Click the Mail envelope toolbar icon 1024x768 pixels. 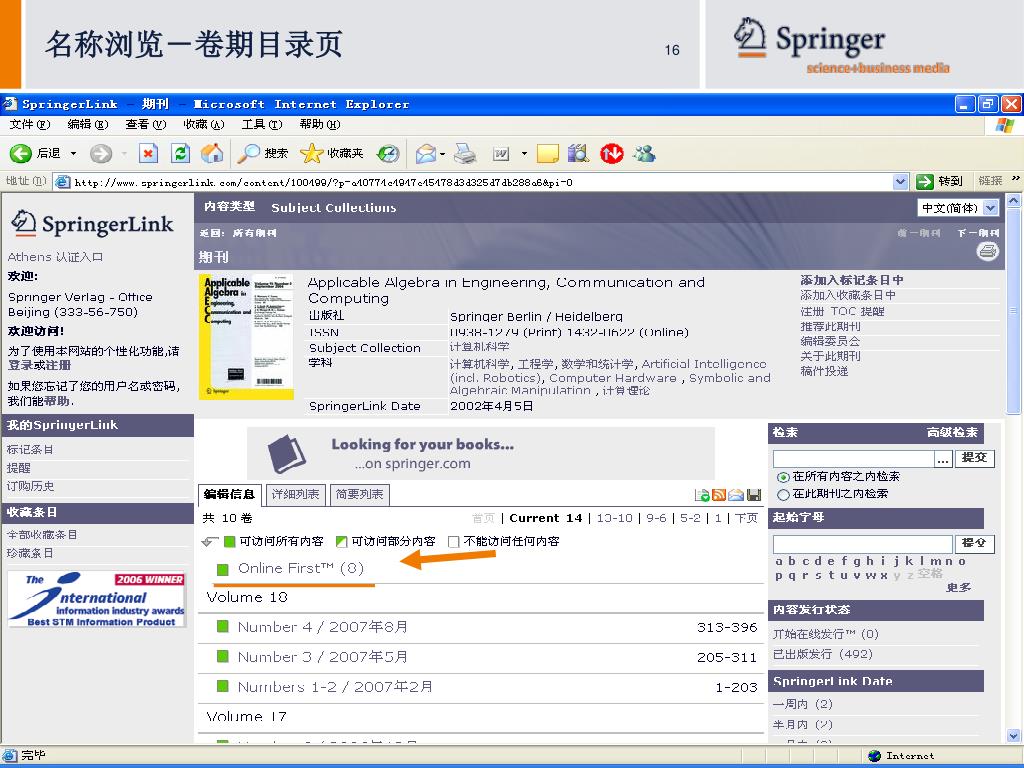(426, 154)
